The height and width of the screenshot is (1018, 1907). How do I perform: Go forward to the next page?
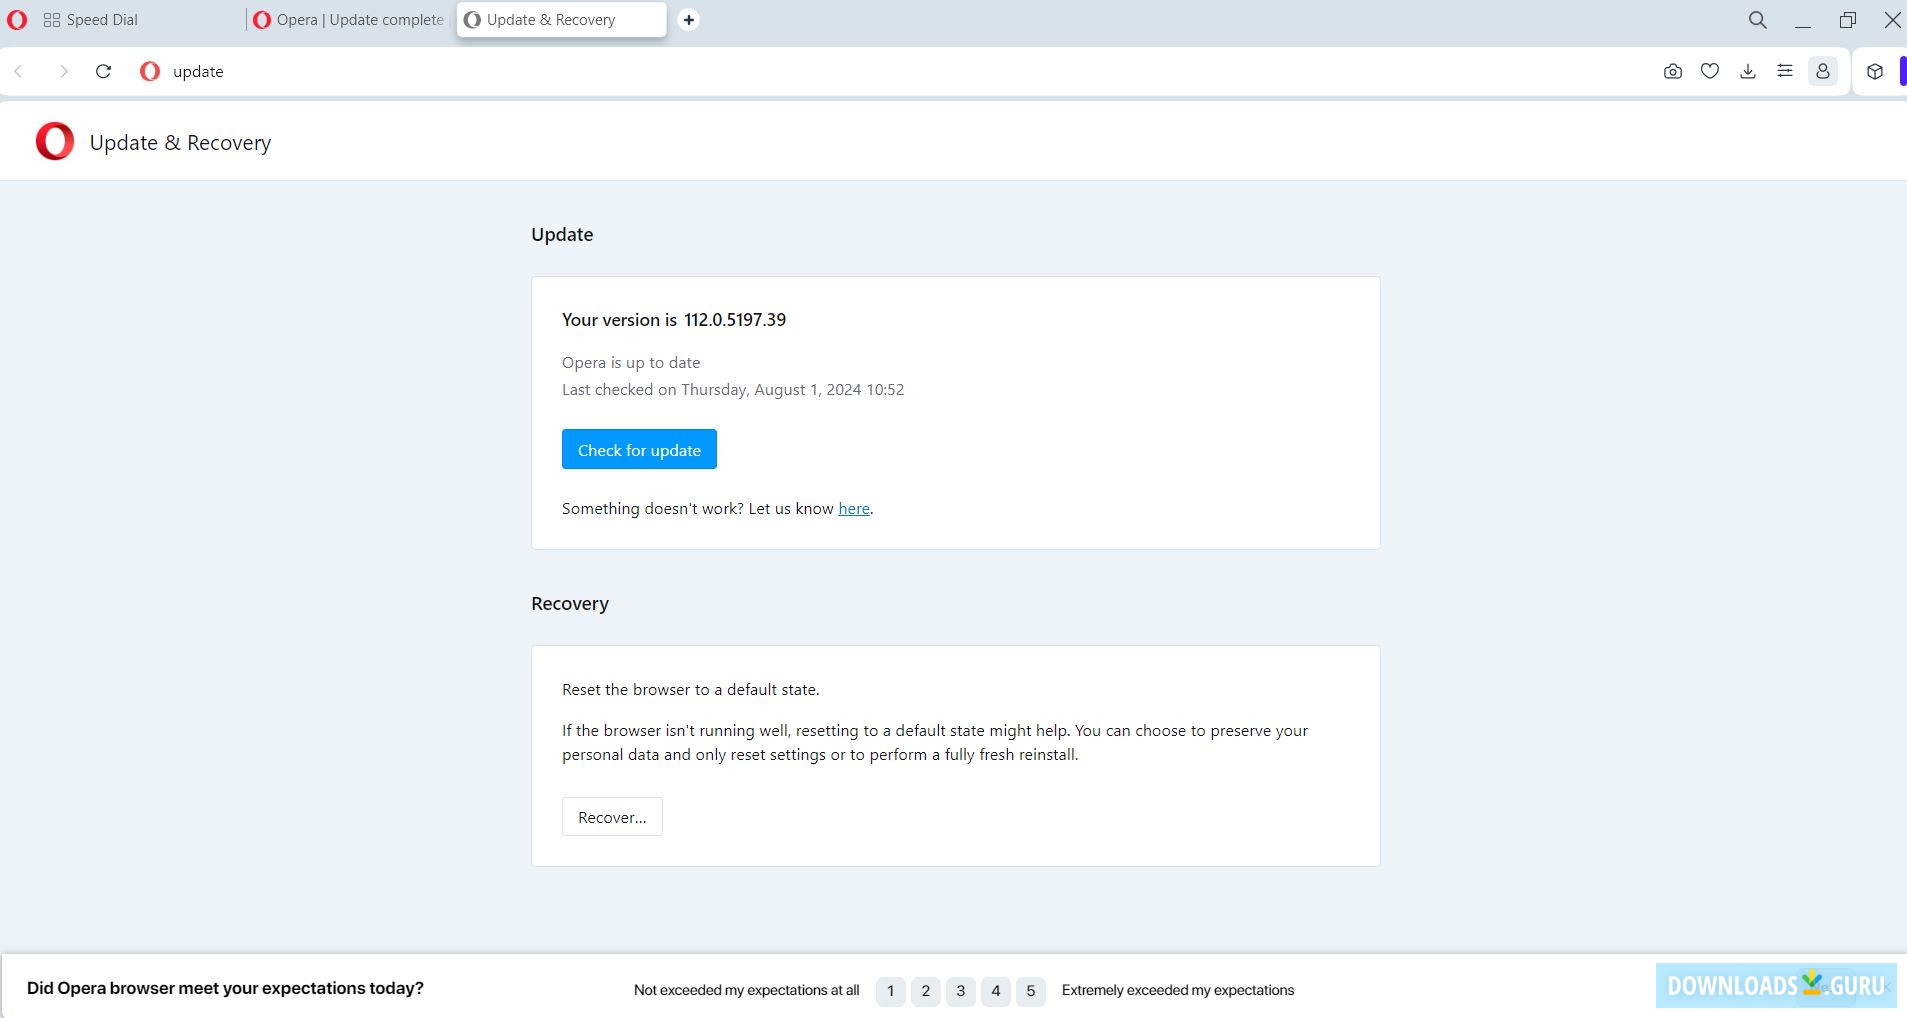click(63, 72)
